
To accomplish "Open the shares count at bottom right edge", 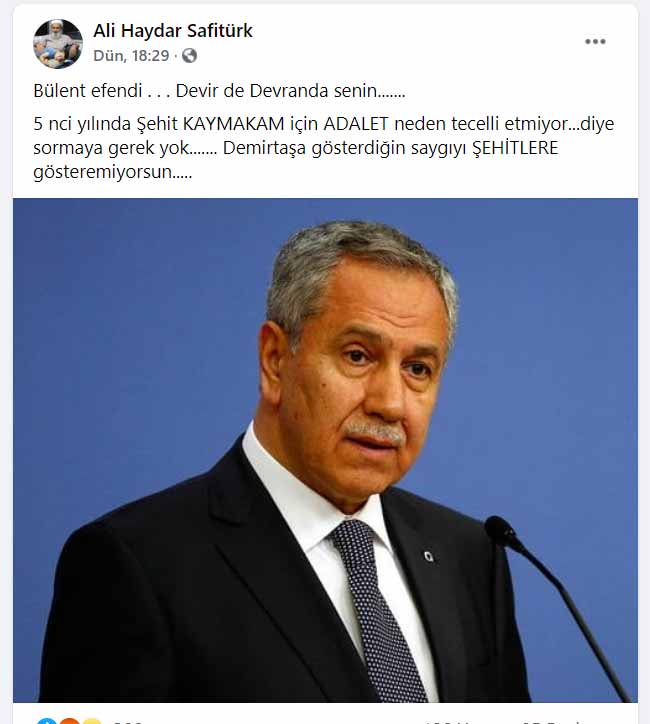I will [x=549, y=722].
